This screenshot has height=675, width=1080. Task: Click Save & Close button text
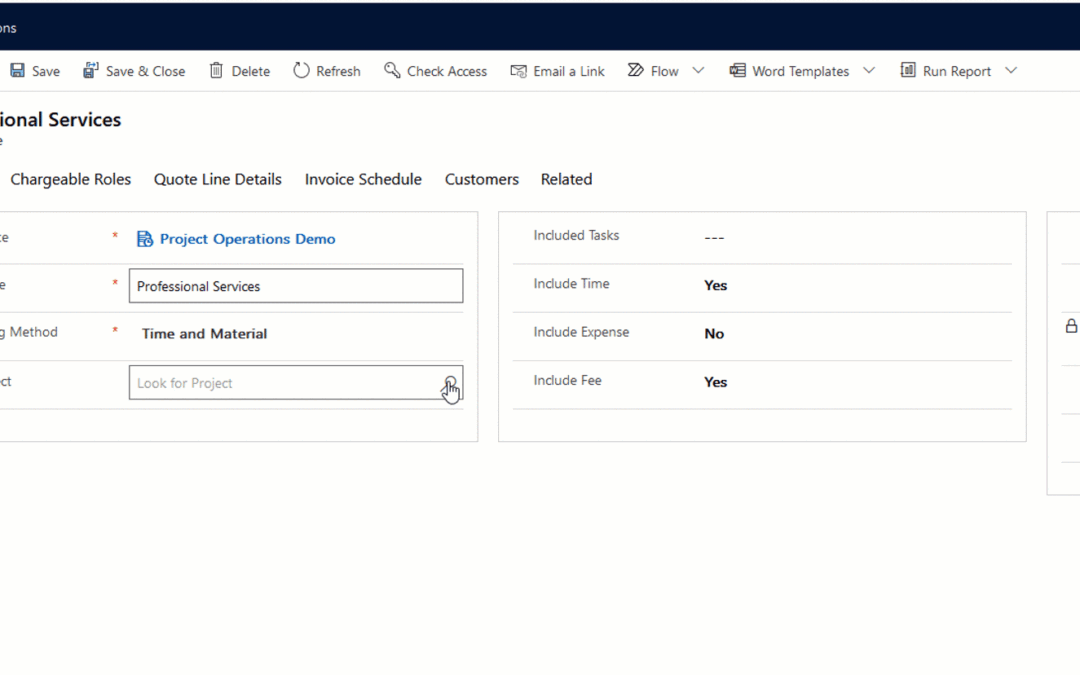[x=145, y=71]
